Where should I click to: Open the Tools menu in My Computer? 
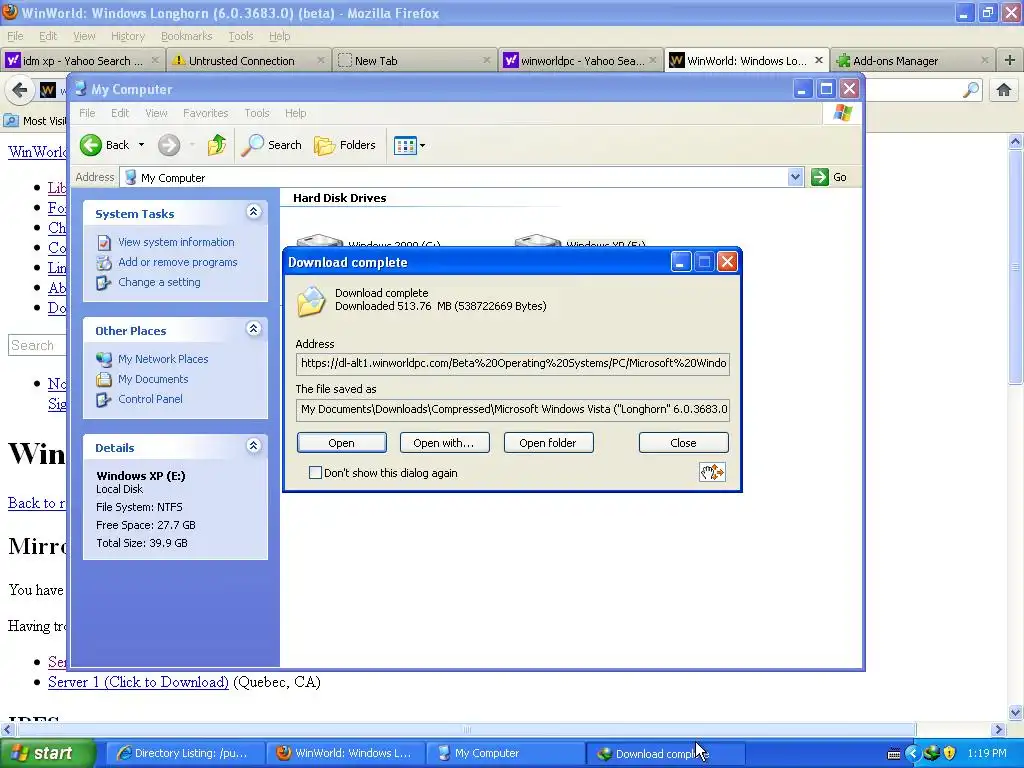pyautogui.click(x=257, y=113)
